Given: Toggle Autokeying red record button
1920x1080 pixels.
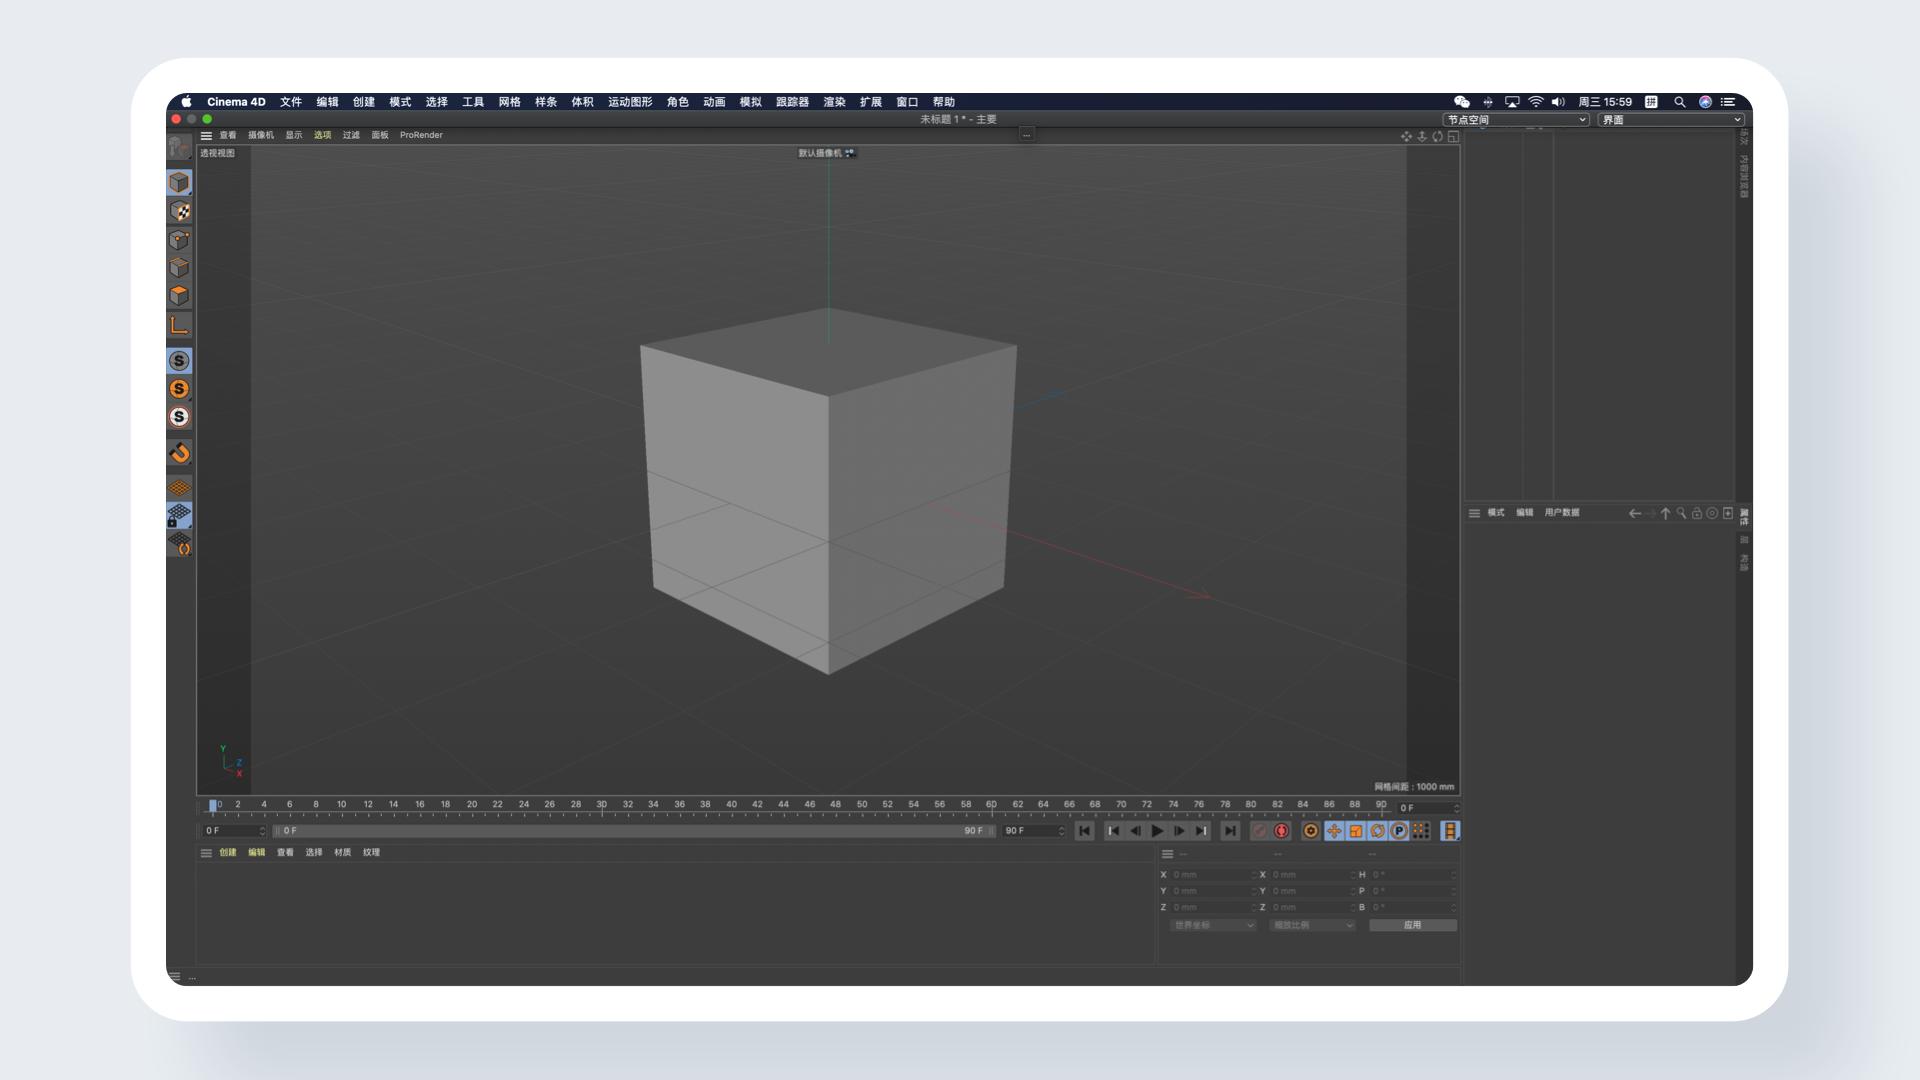Looking at the screenshot, I should click(x=1282, y=831).
